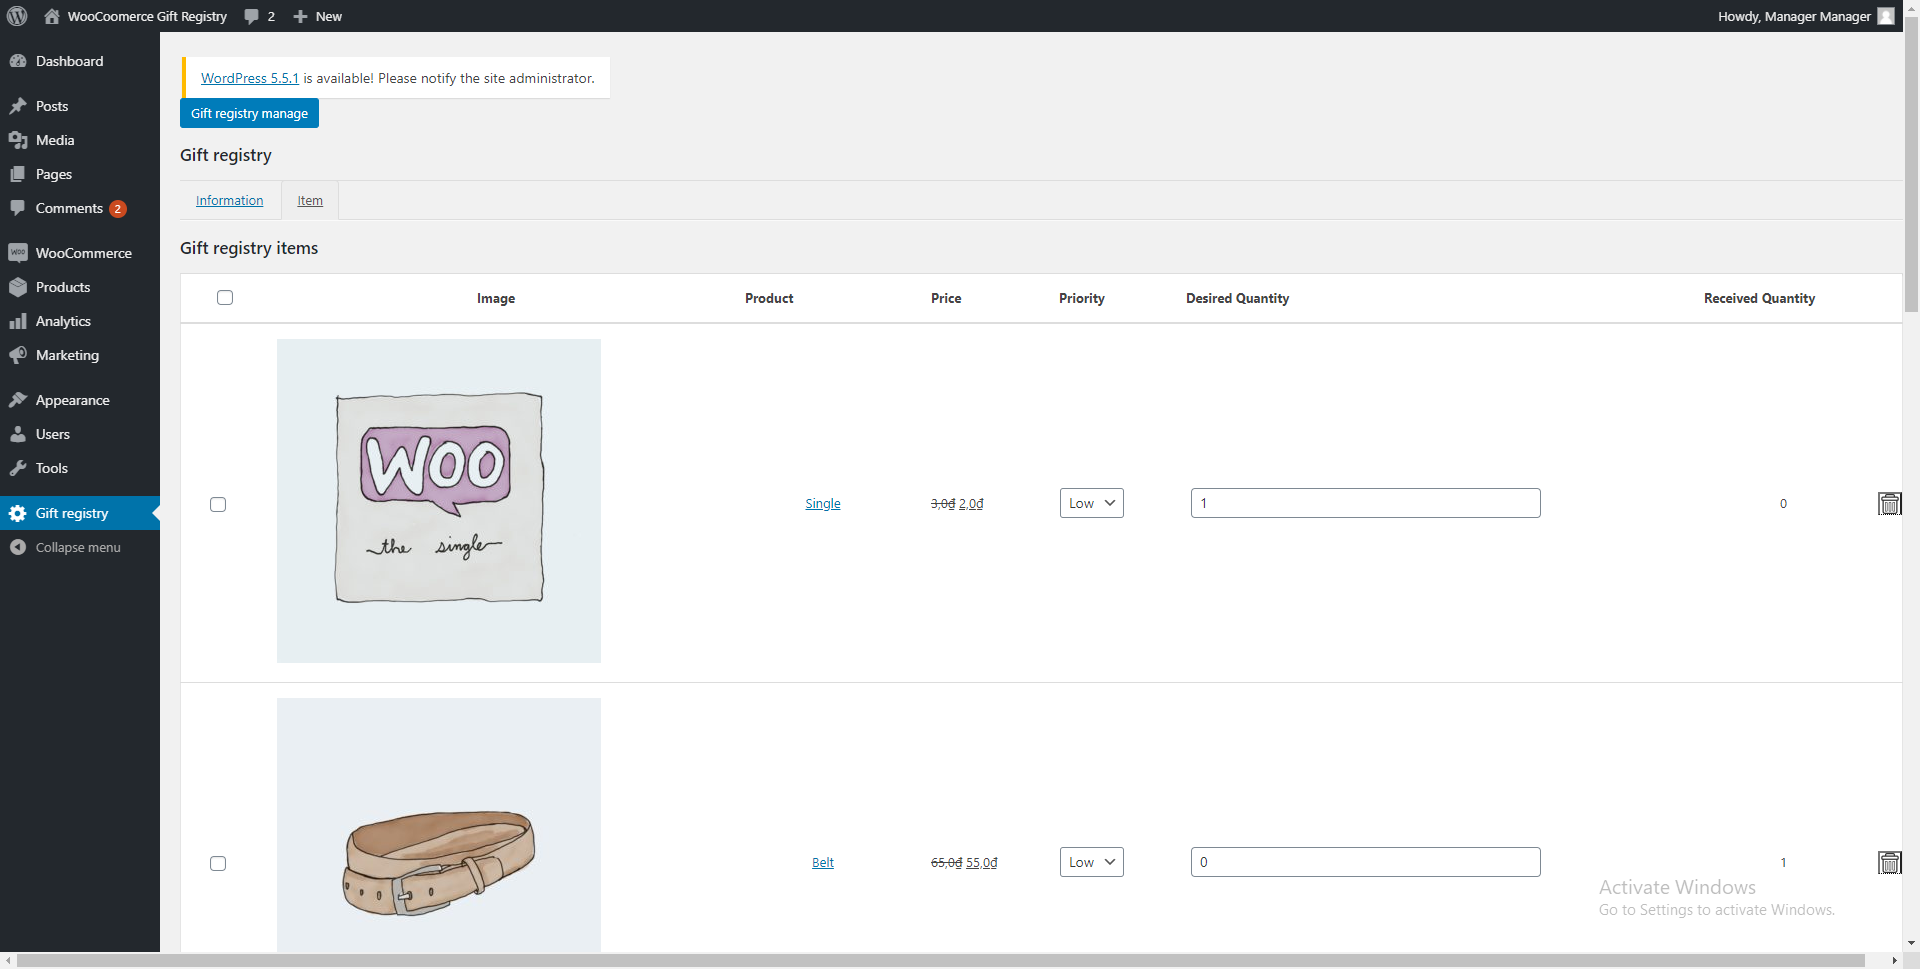
Task: Open the WooCommerce sidebar menu
Action: [x=83, y=253]
